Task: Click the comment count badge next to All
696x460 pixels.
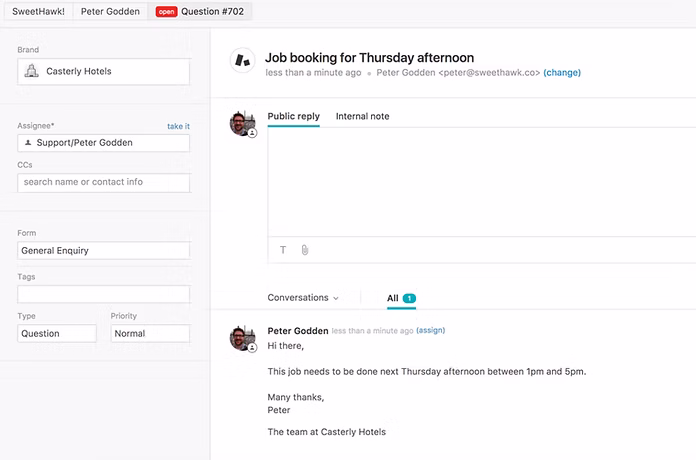Action: [409, 298]
